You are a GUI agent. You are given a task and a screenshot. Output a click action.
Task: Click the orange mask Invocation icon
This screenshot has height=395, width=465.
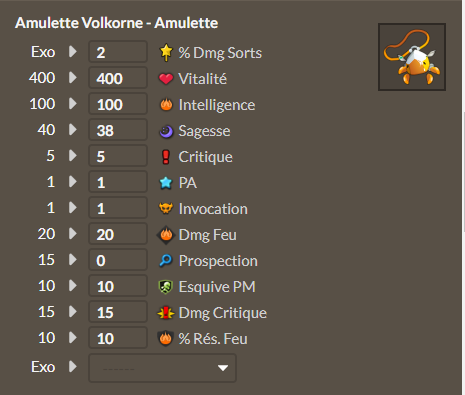[x=166, y=209]
